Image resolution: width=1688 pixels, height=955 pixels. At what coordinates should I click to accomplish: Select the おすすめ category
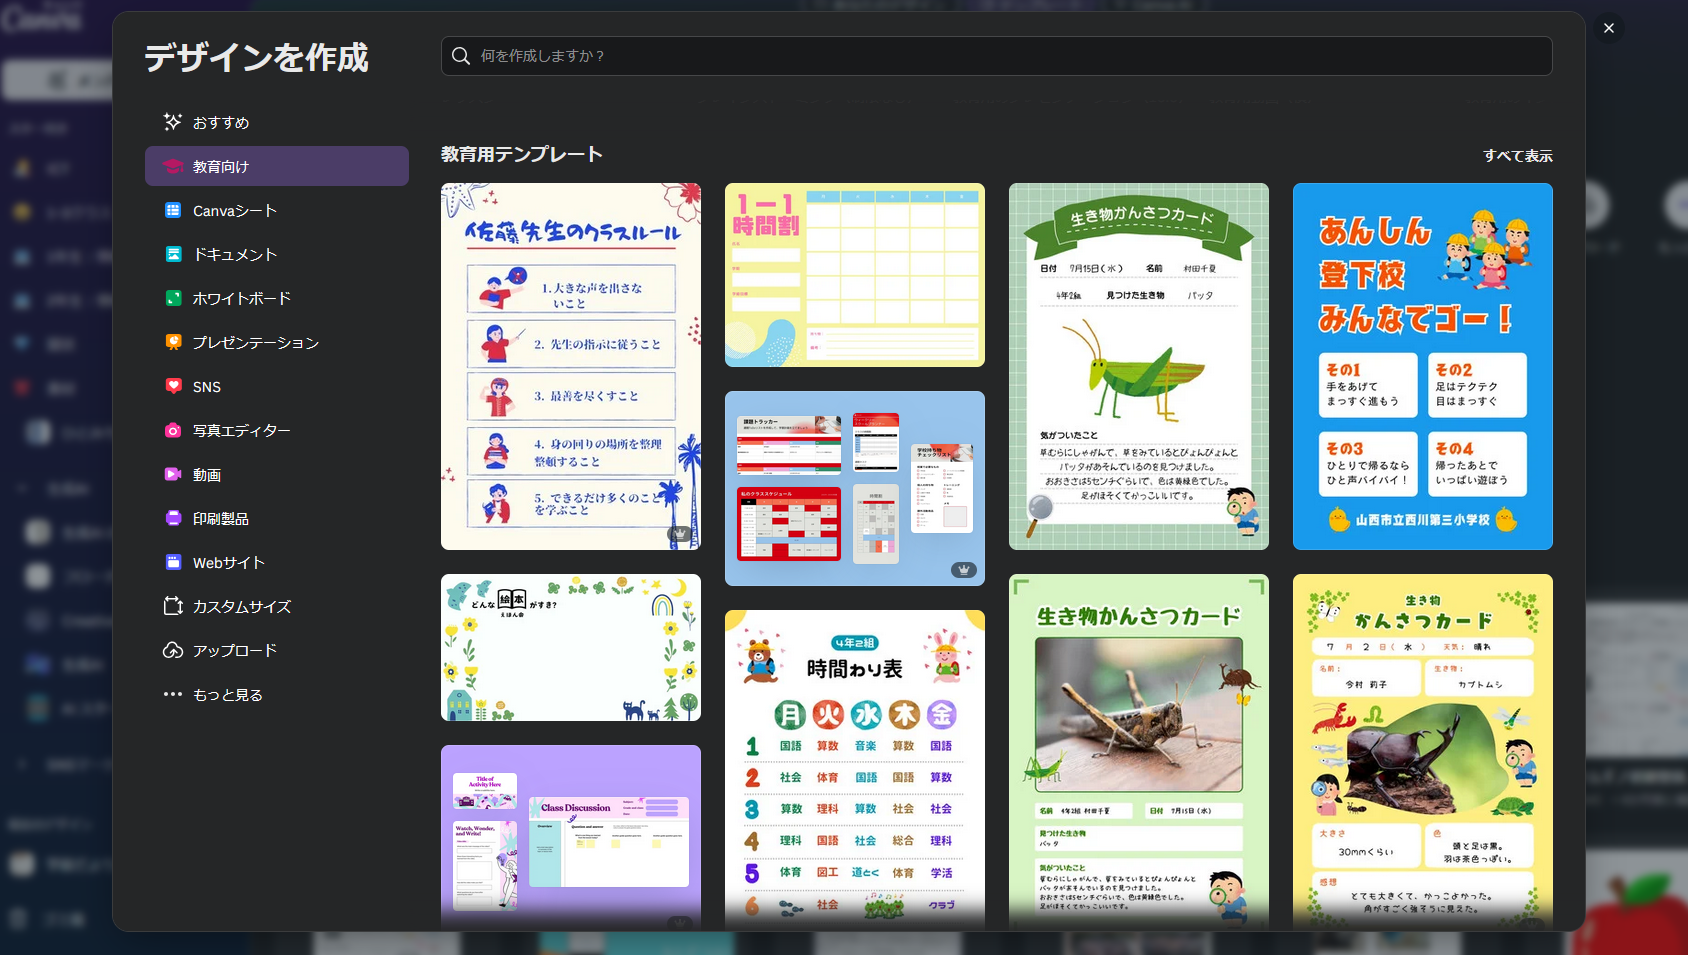[277, 122]
